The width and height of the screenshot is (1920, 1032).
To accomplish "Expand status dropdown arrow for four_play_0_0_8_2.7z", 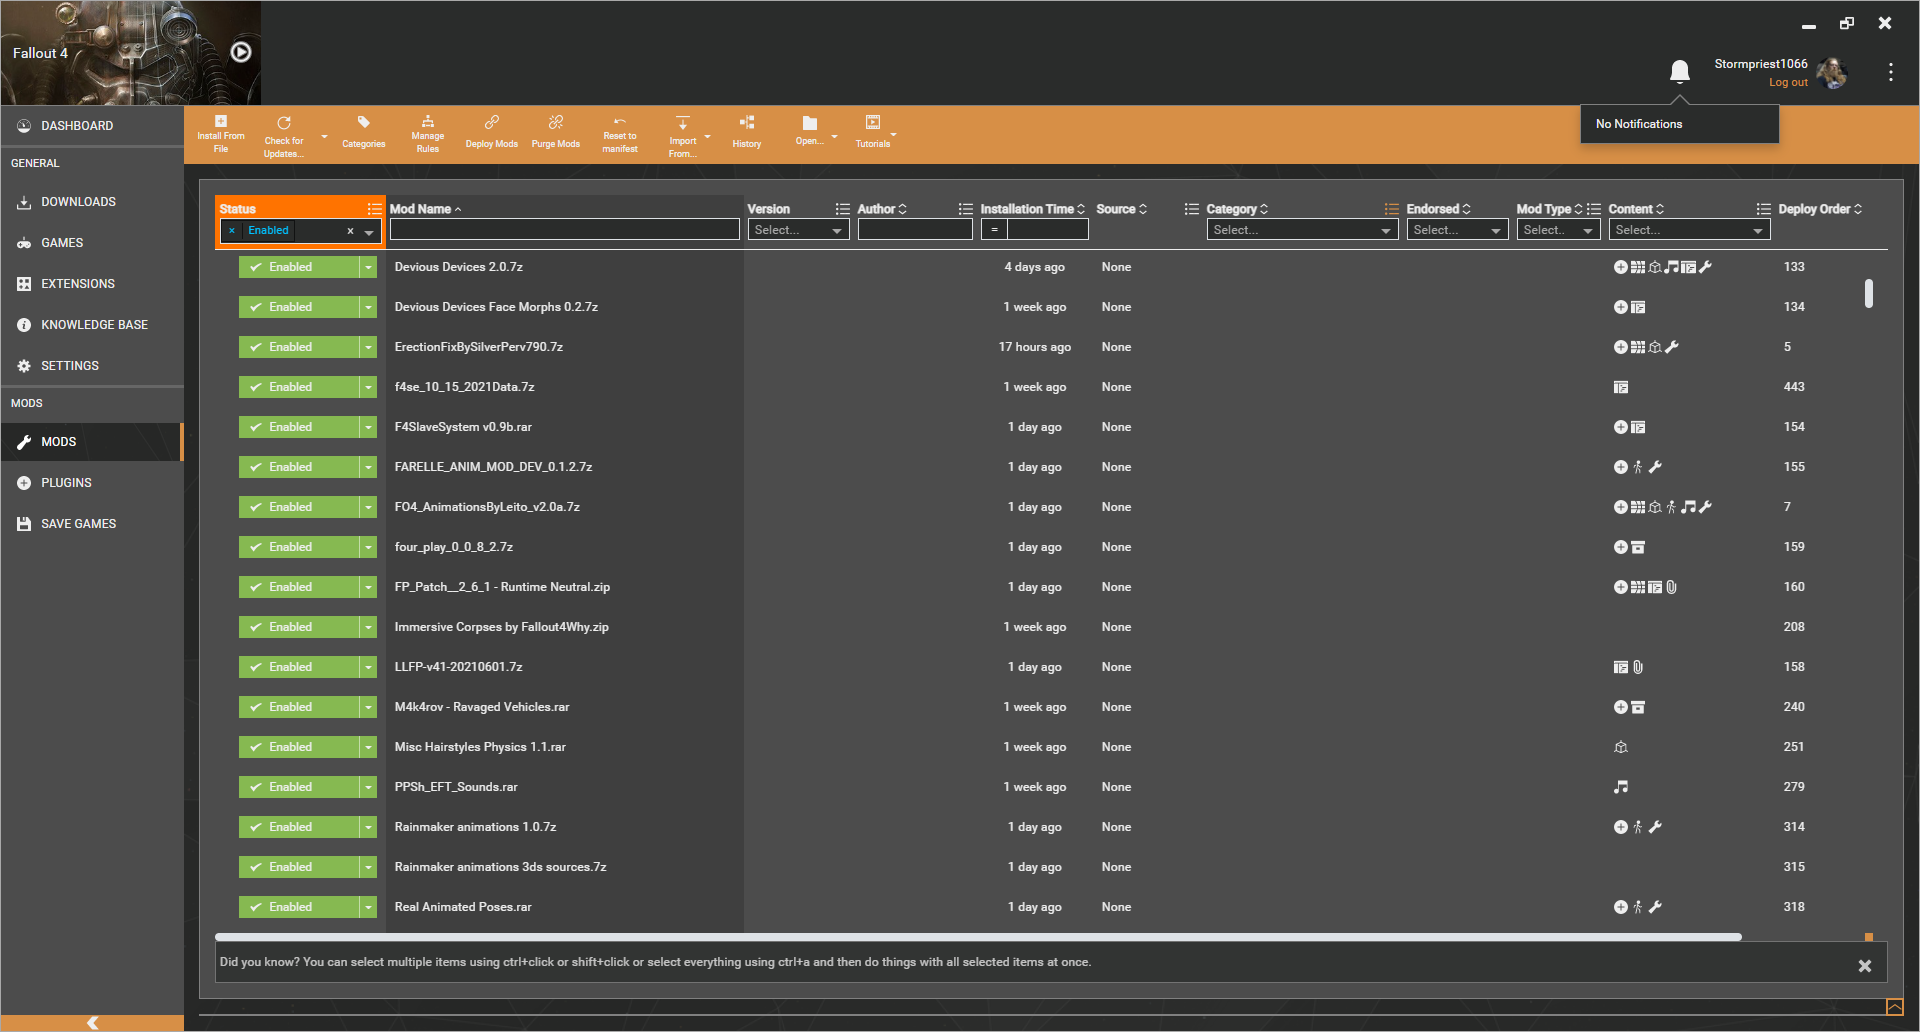I will [x=368, y=547].
